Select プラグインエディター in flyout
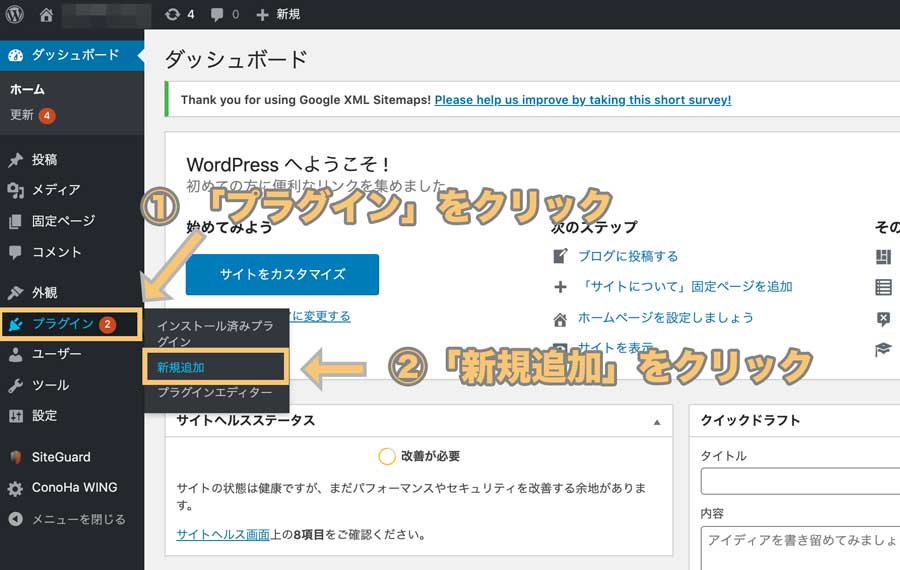The width and height of the screenshot is (900, 570). click(x=215, y=393)
